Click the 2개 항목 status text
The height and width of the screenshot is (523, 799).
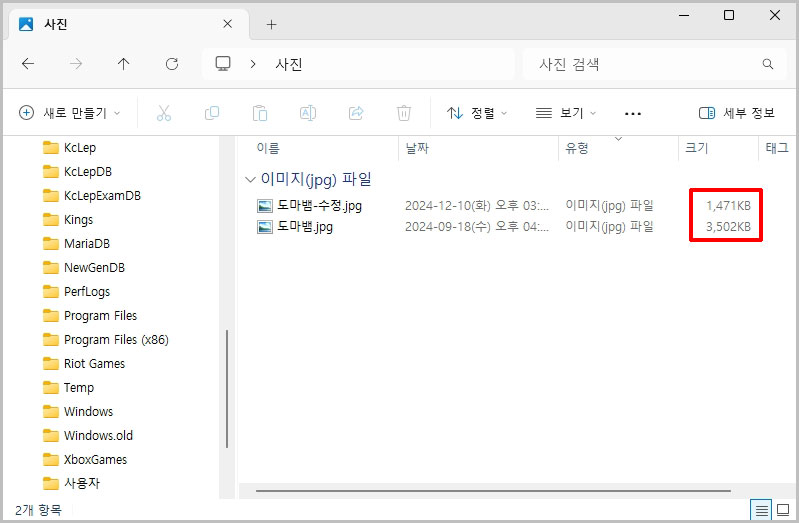(x=38, y=510)
